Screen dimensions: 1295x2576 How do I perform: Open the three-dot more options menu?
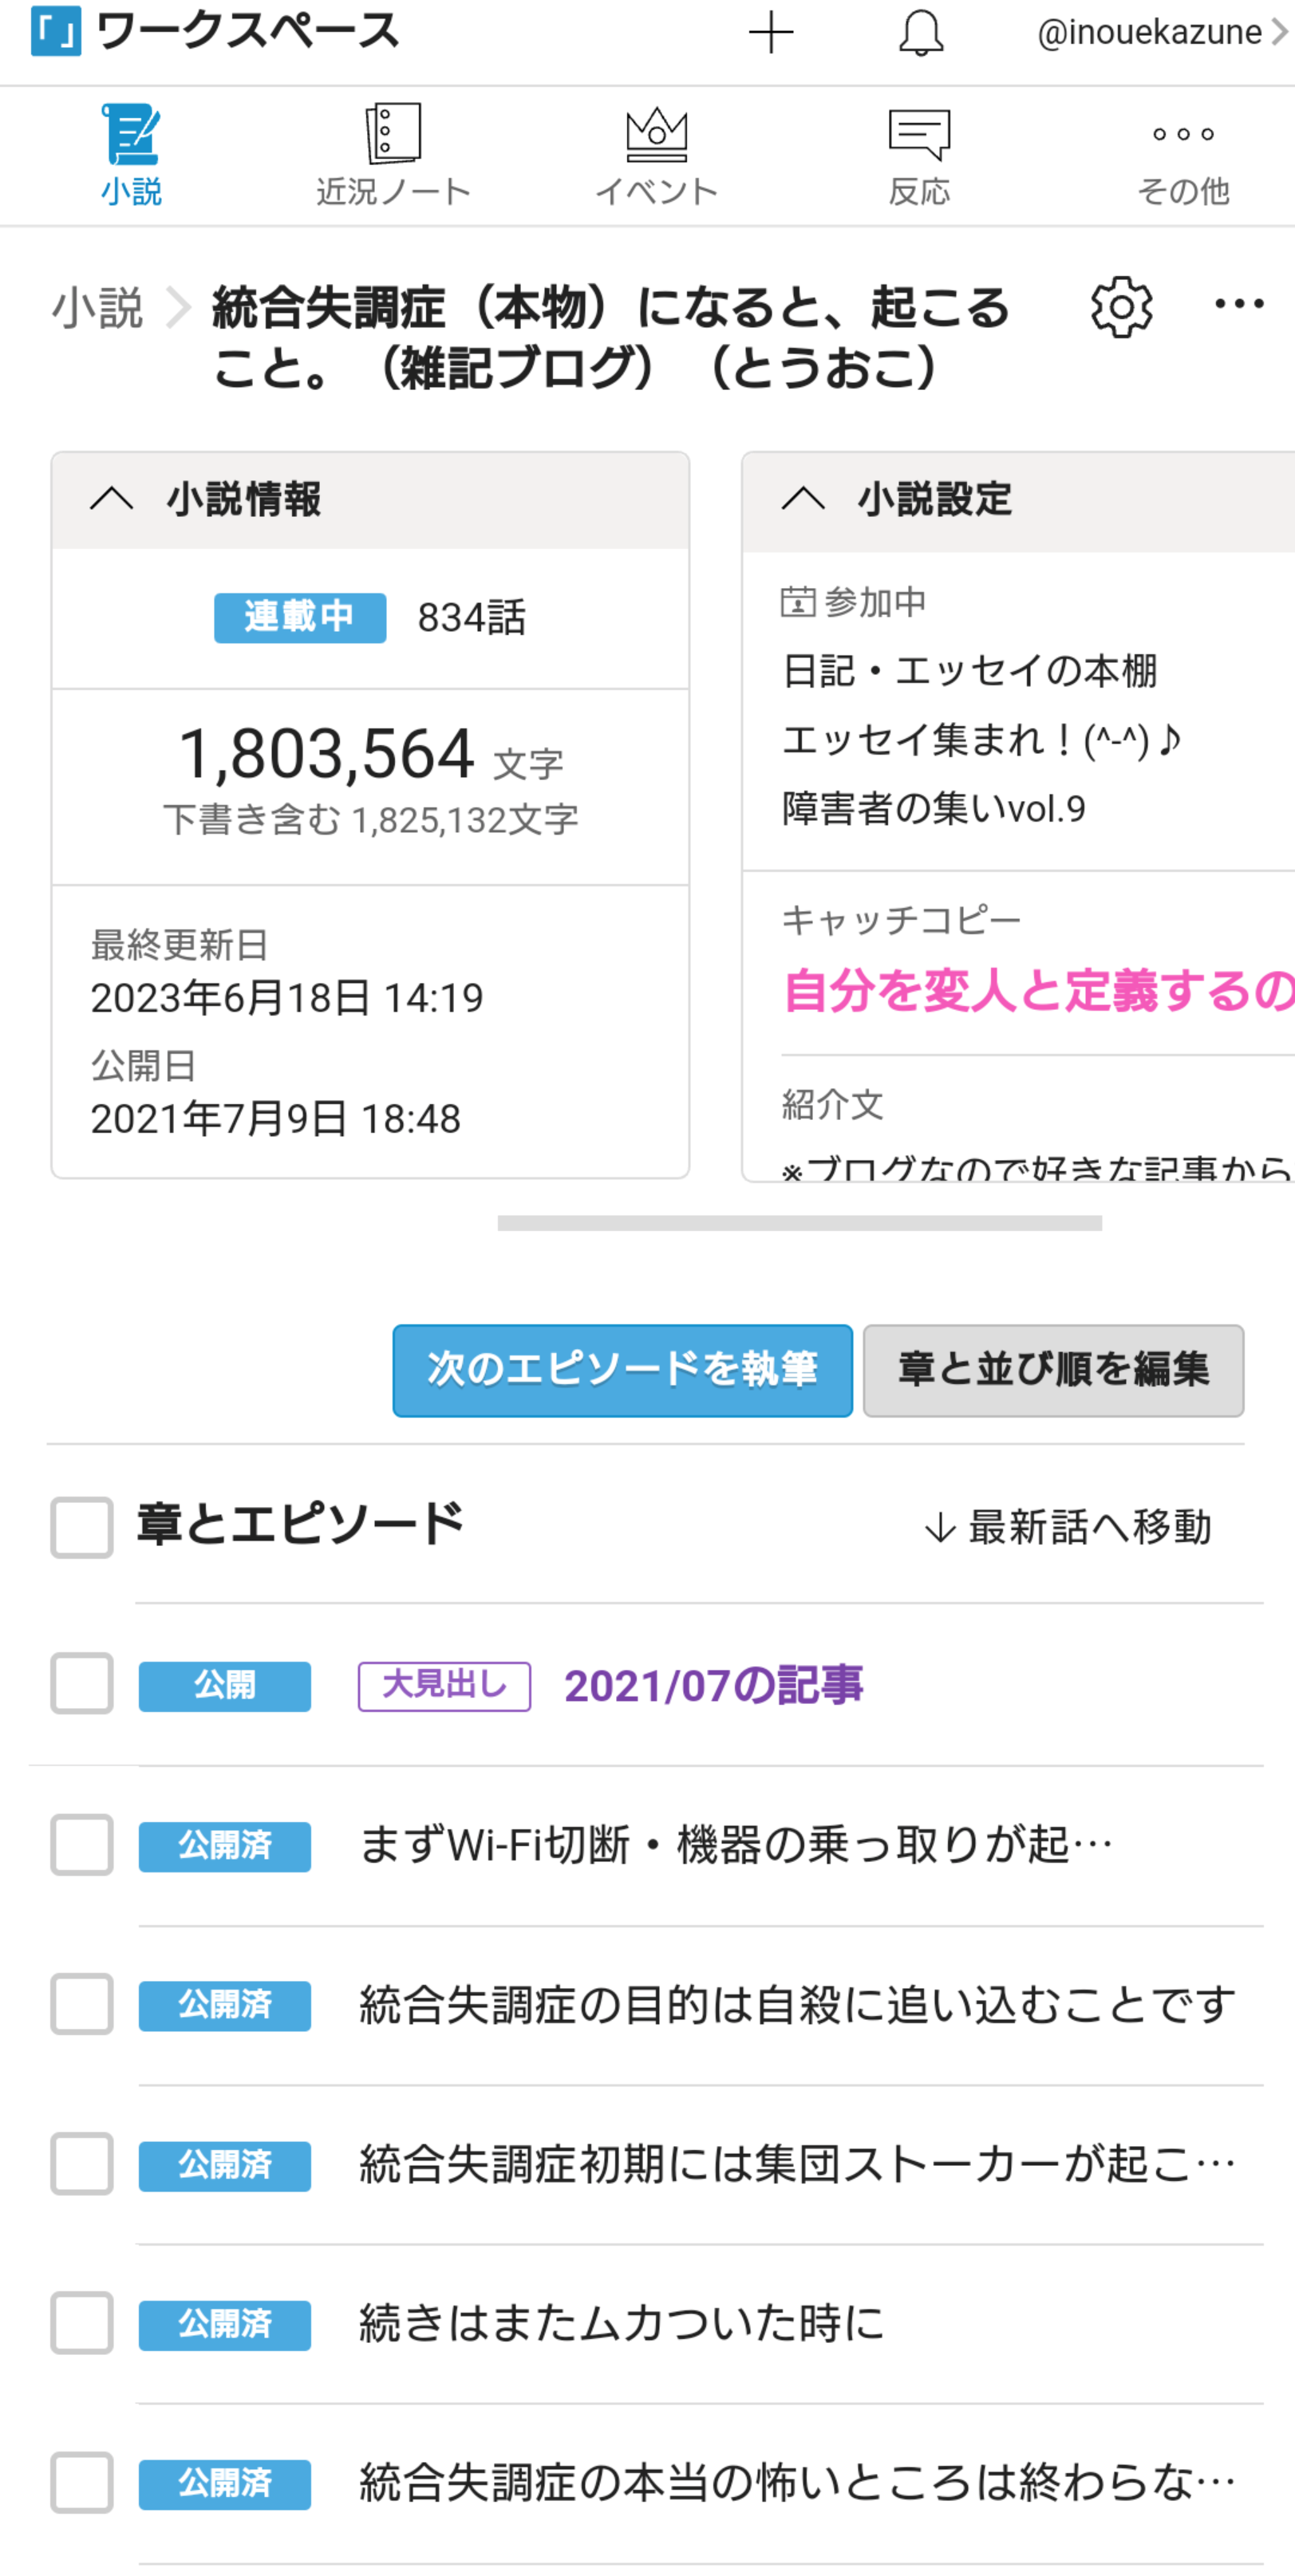click(1238, 304)
